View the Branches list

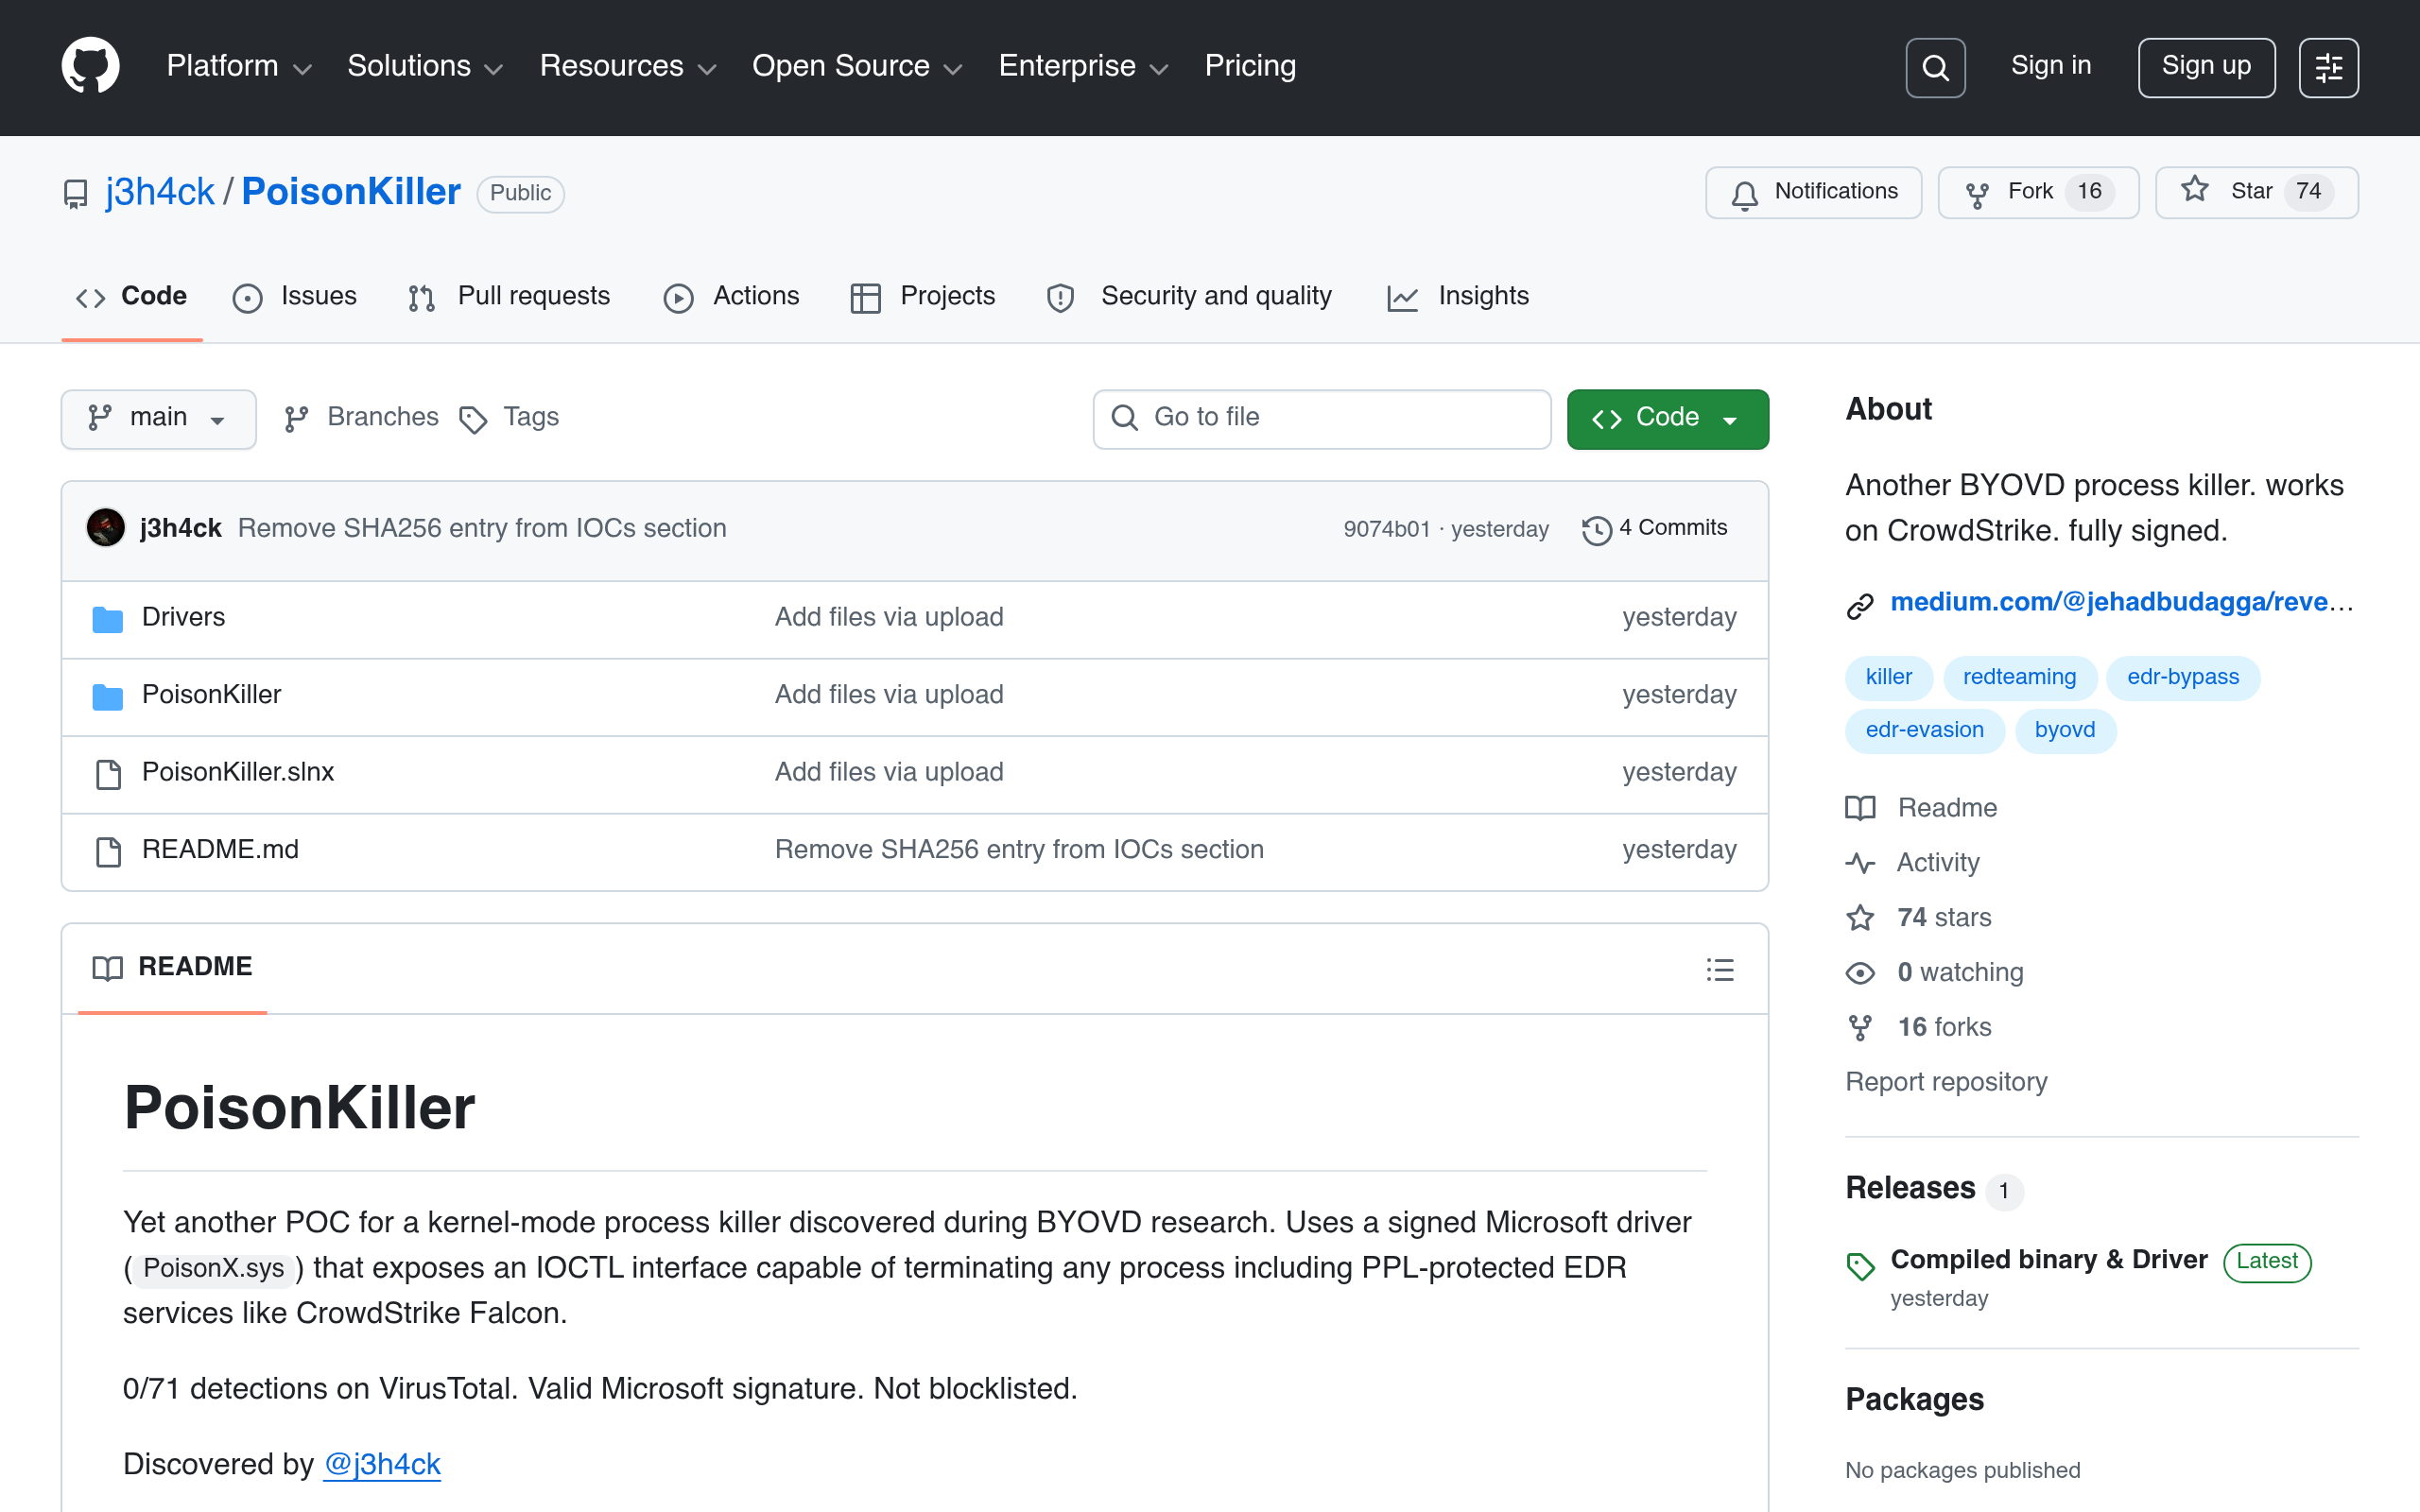361,418
